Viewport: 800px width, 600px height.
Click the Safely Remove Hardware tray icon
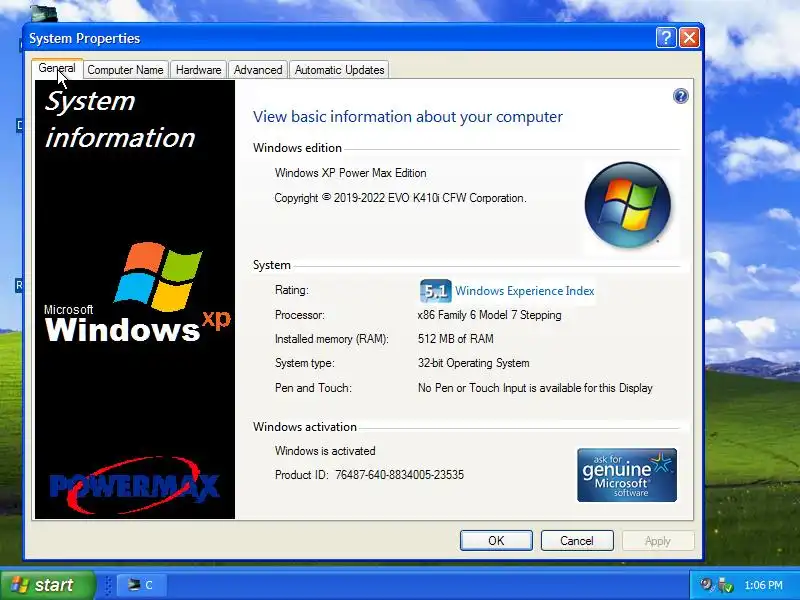pyautogui.click(x=725, y=585)
